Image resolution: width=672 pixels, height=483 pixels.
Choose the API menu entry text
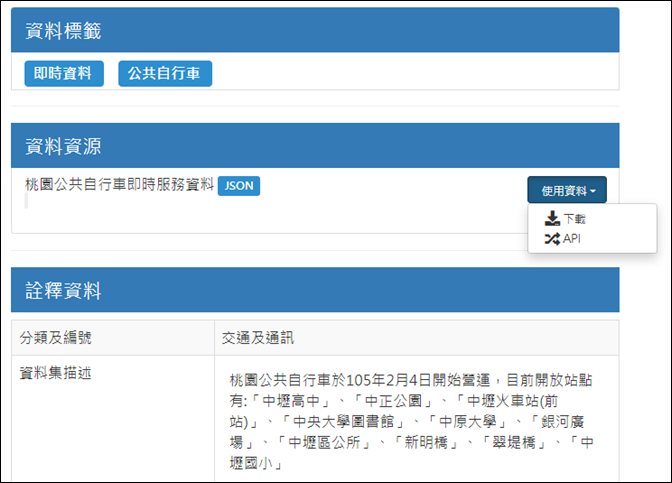click(572, 239)
